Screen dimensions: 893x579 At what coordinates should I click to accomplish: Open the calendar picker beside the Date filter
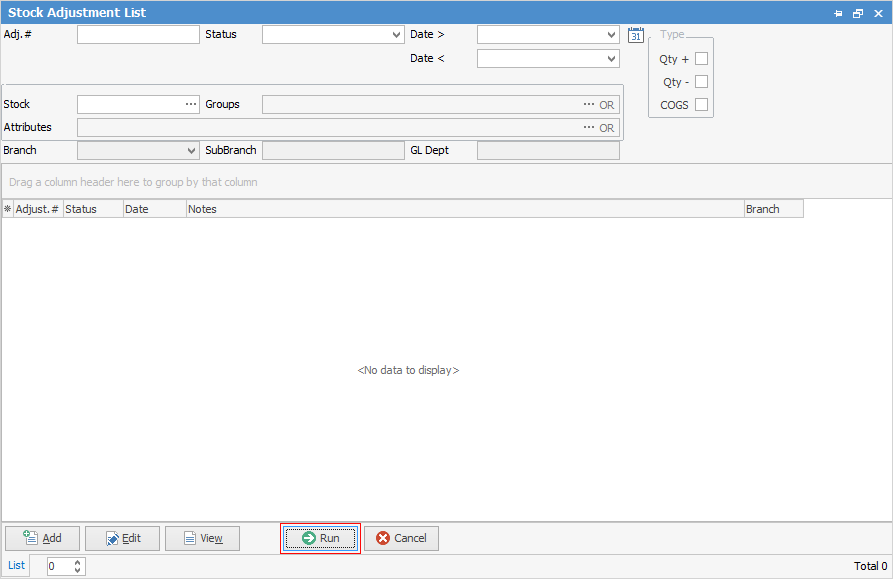point(635,34)
